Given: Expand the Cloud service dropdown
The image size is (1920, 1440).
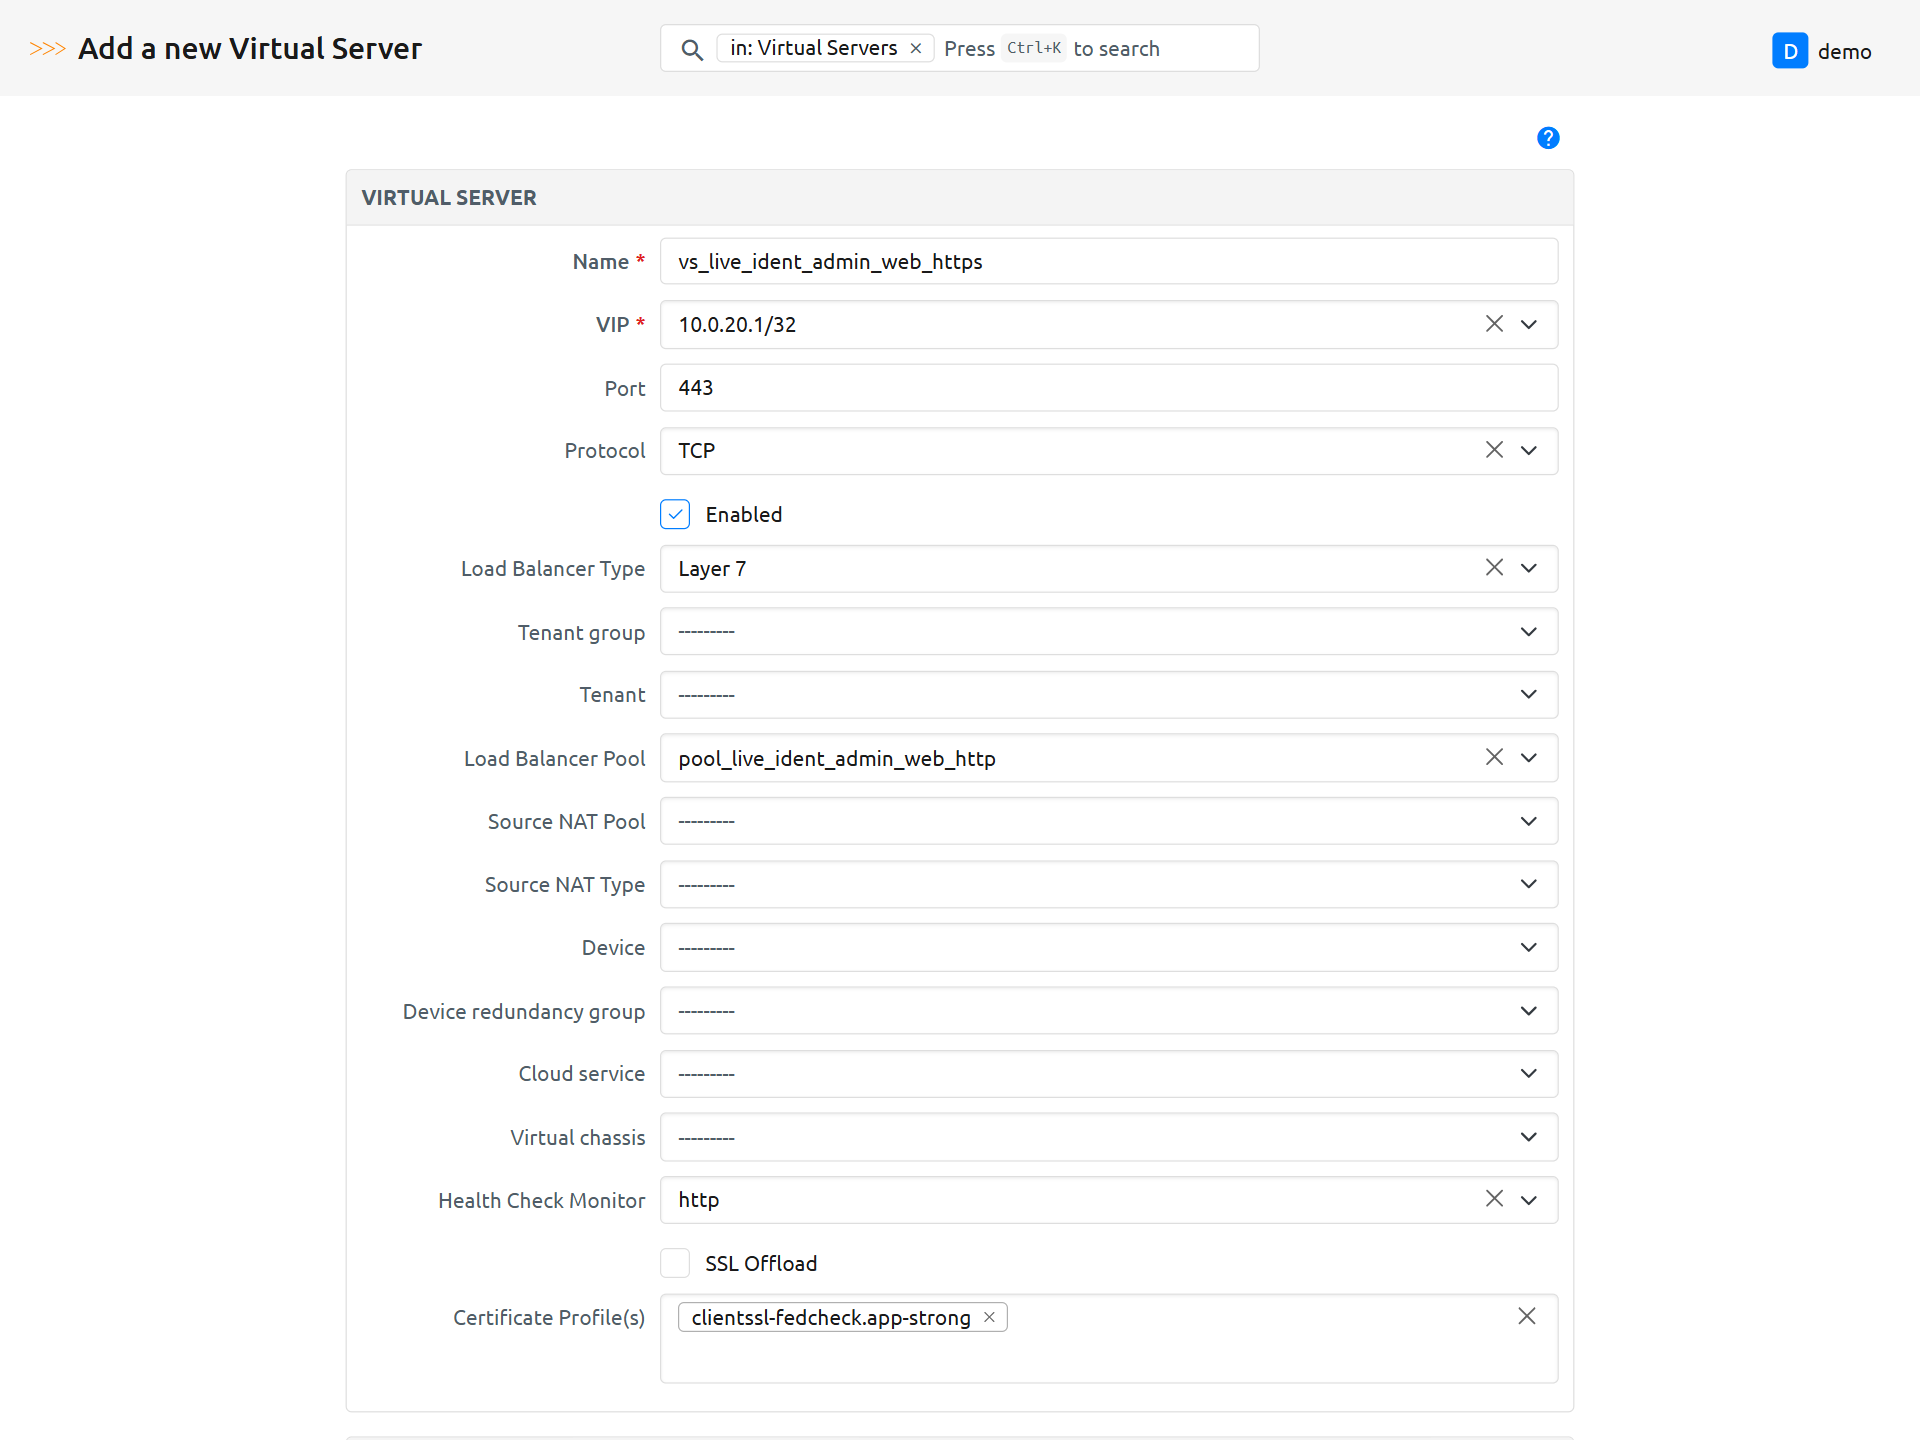Looking at the screenshot, I should (1108, 1074).
